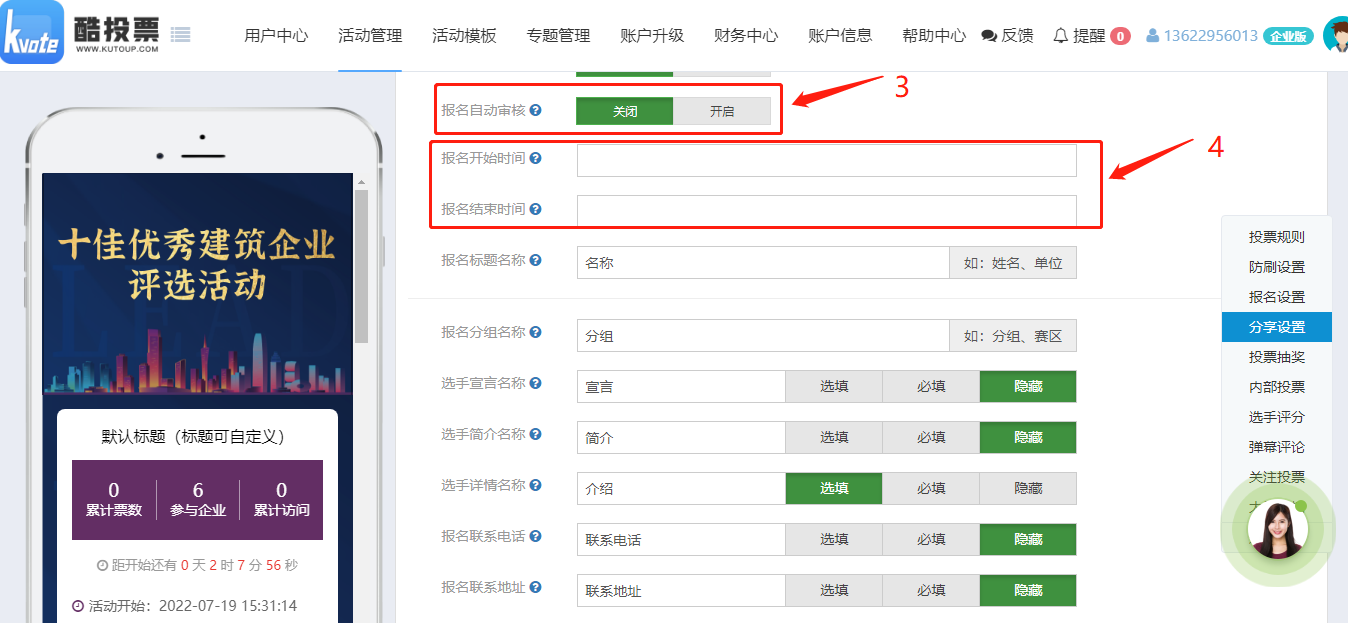The width and height of the screenshot is (1348, 623).
Task: Set 选手详情名称 to 隐藏
Action: (x=1028, y=488)
